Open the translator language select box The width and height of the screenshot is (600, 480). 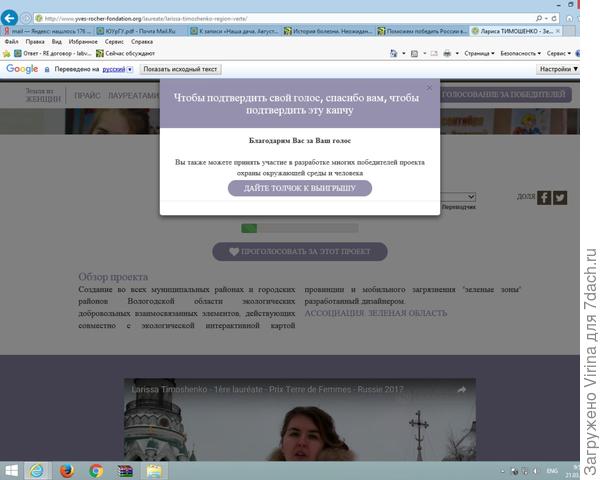[458, 197]
